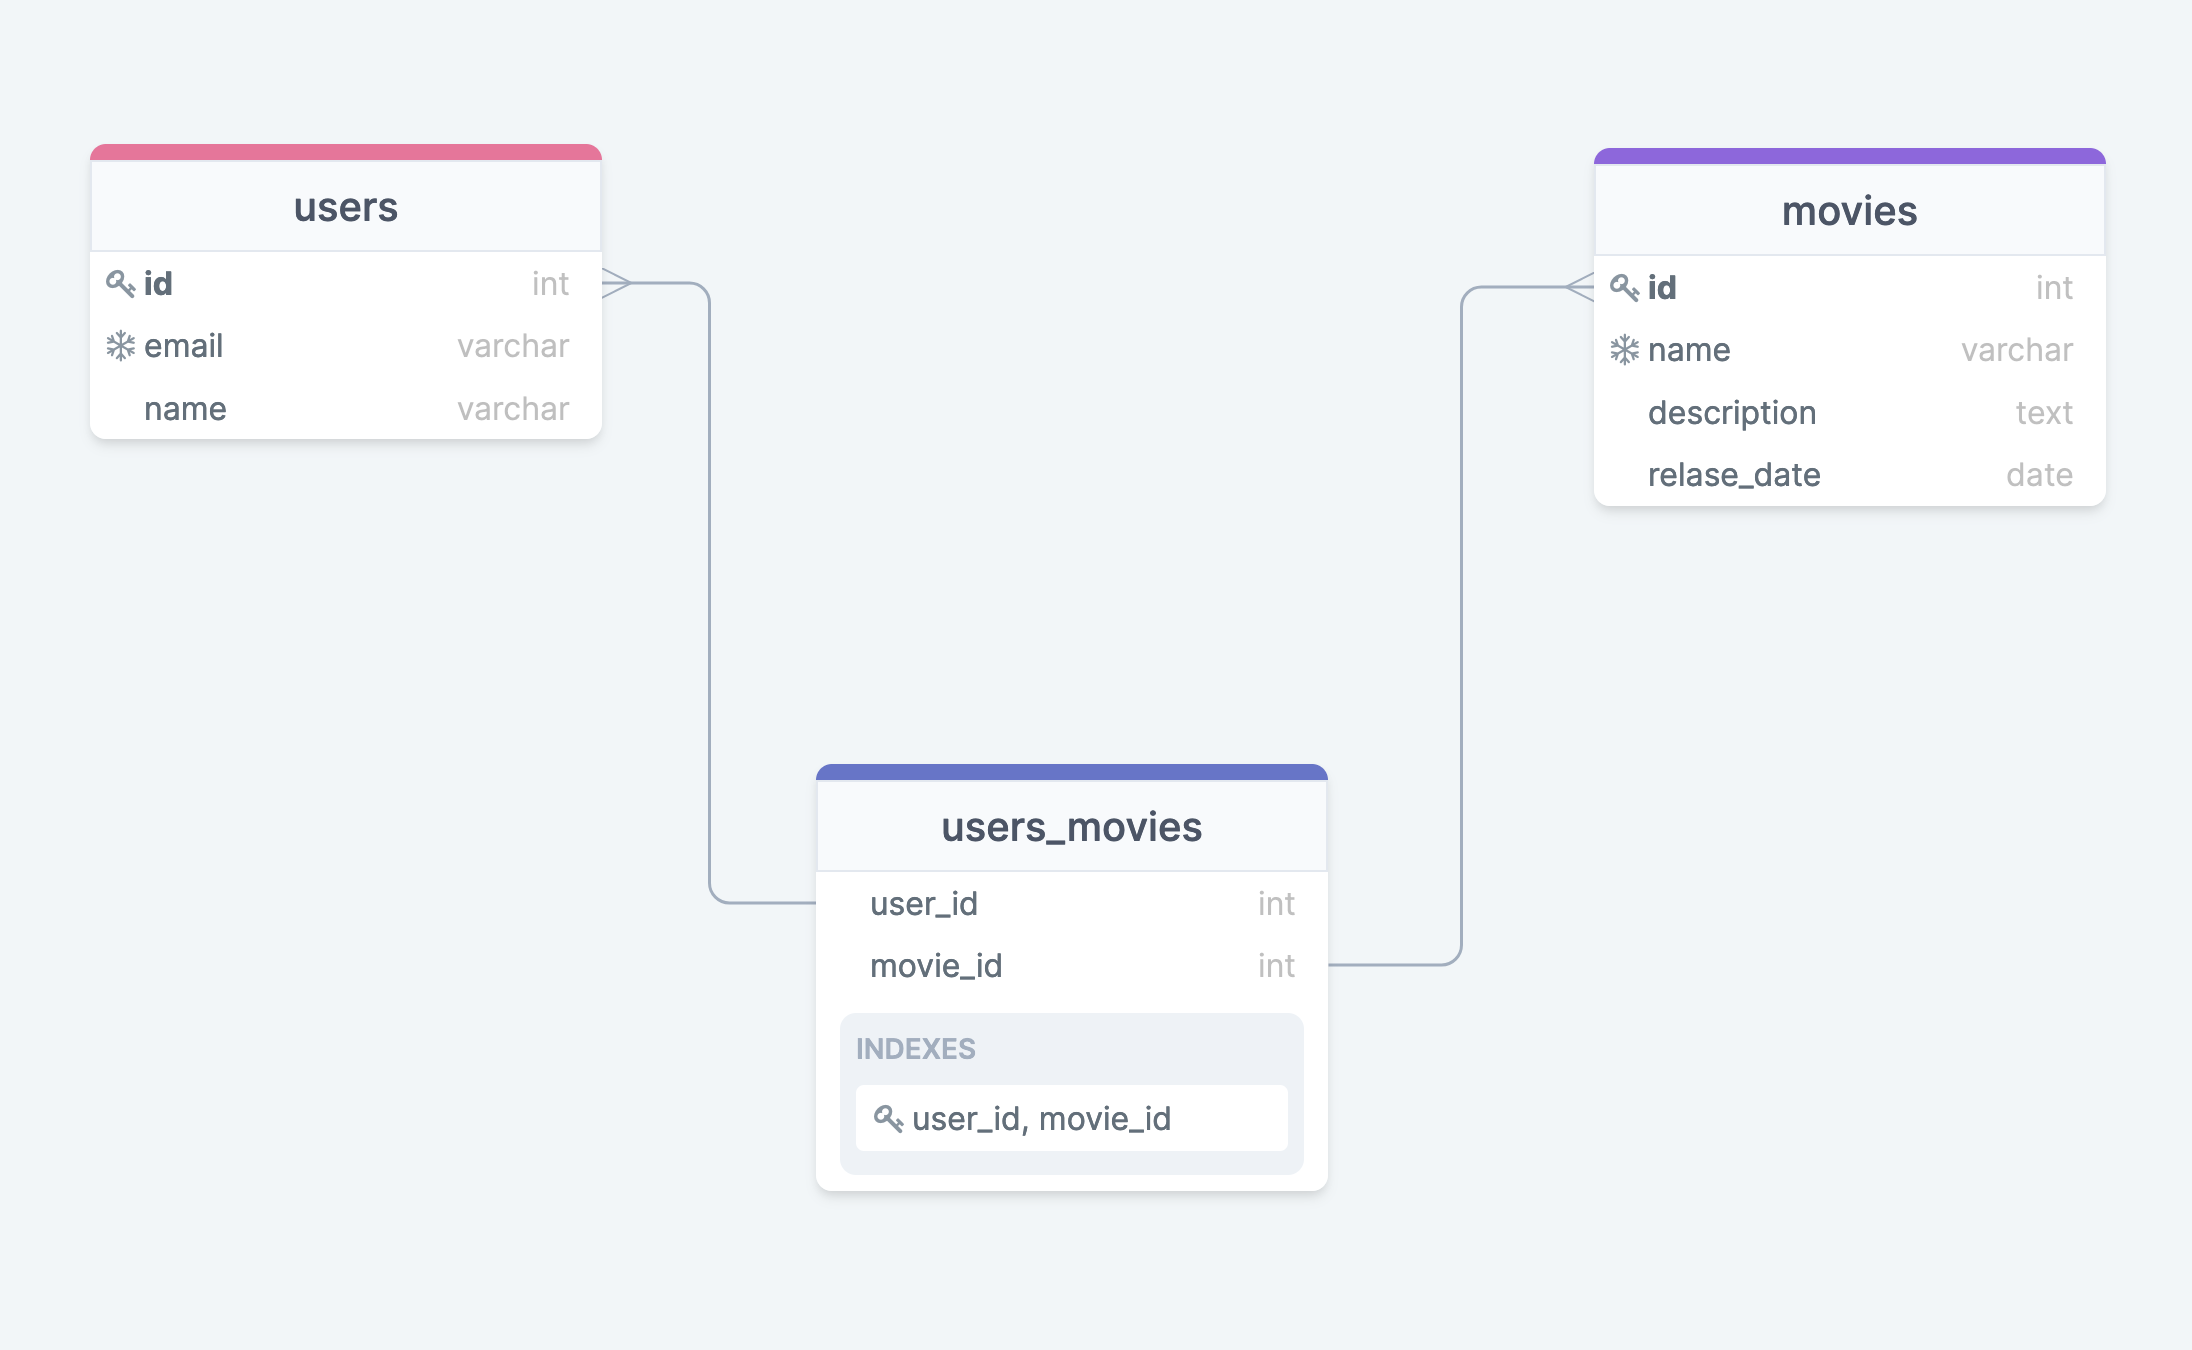Select the users table header
Screen dimensions: 2192x1350
(x=346, y=207)
